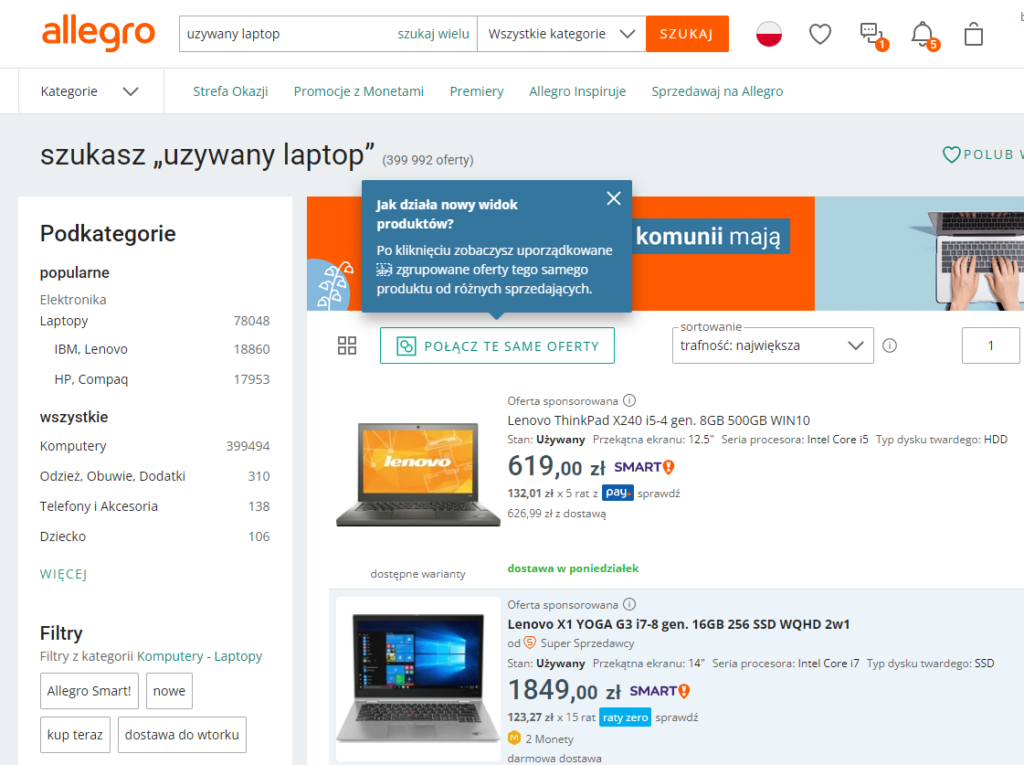The height and width of the screenshot is (765, 1024).
Task: Click sprawdź next to pay badge
Action: coord(658,493)
